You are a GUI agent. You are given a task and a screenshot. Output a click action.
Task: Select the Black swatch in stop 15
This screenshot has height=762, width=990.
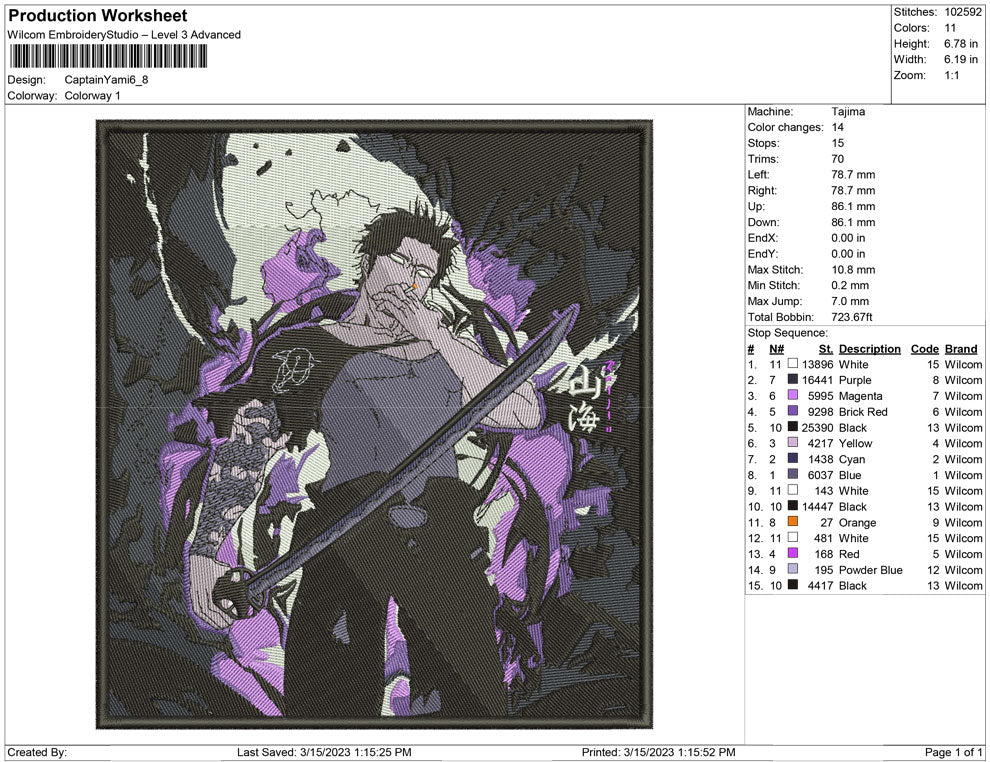point(792,585)
